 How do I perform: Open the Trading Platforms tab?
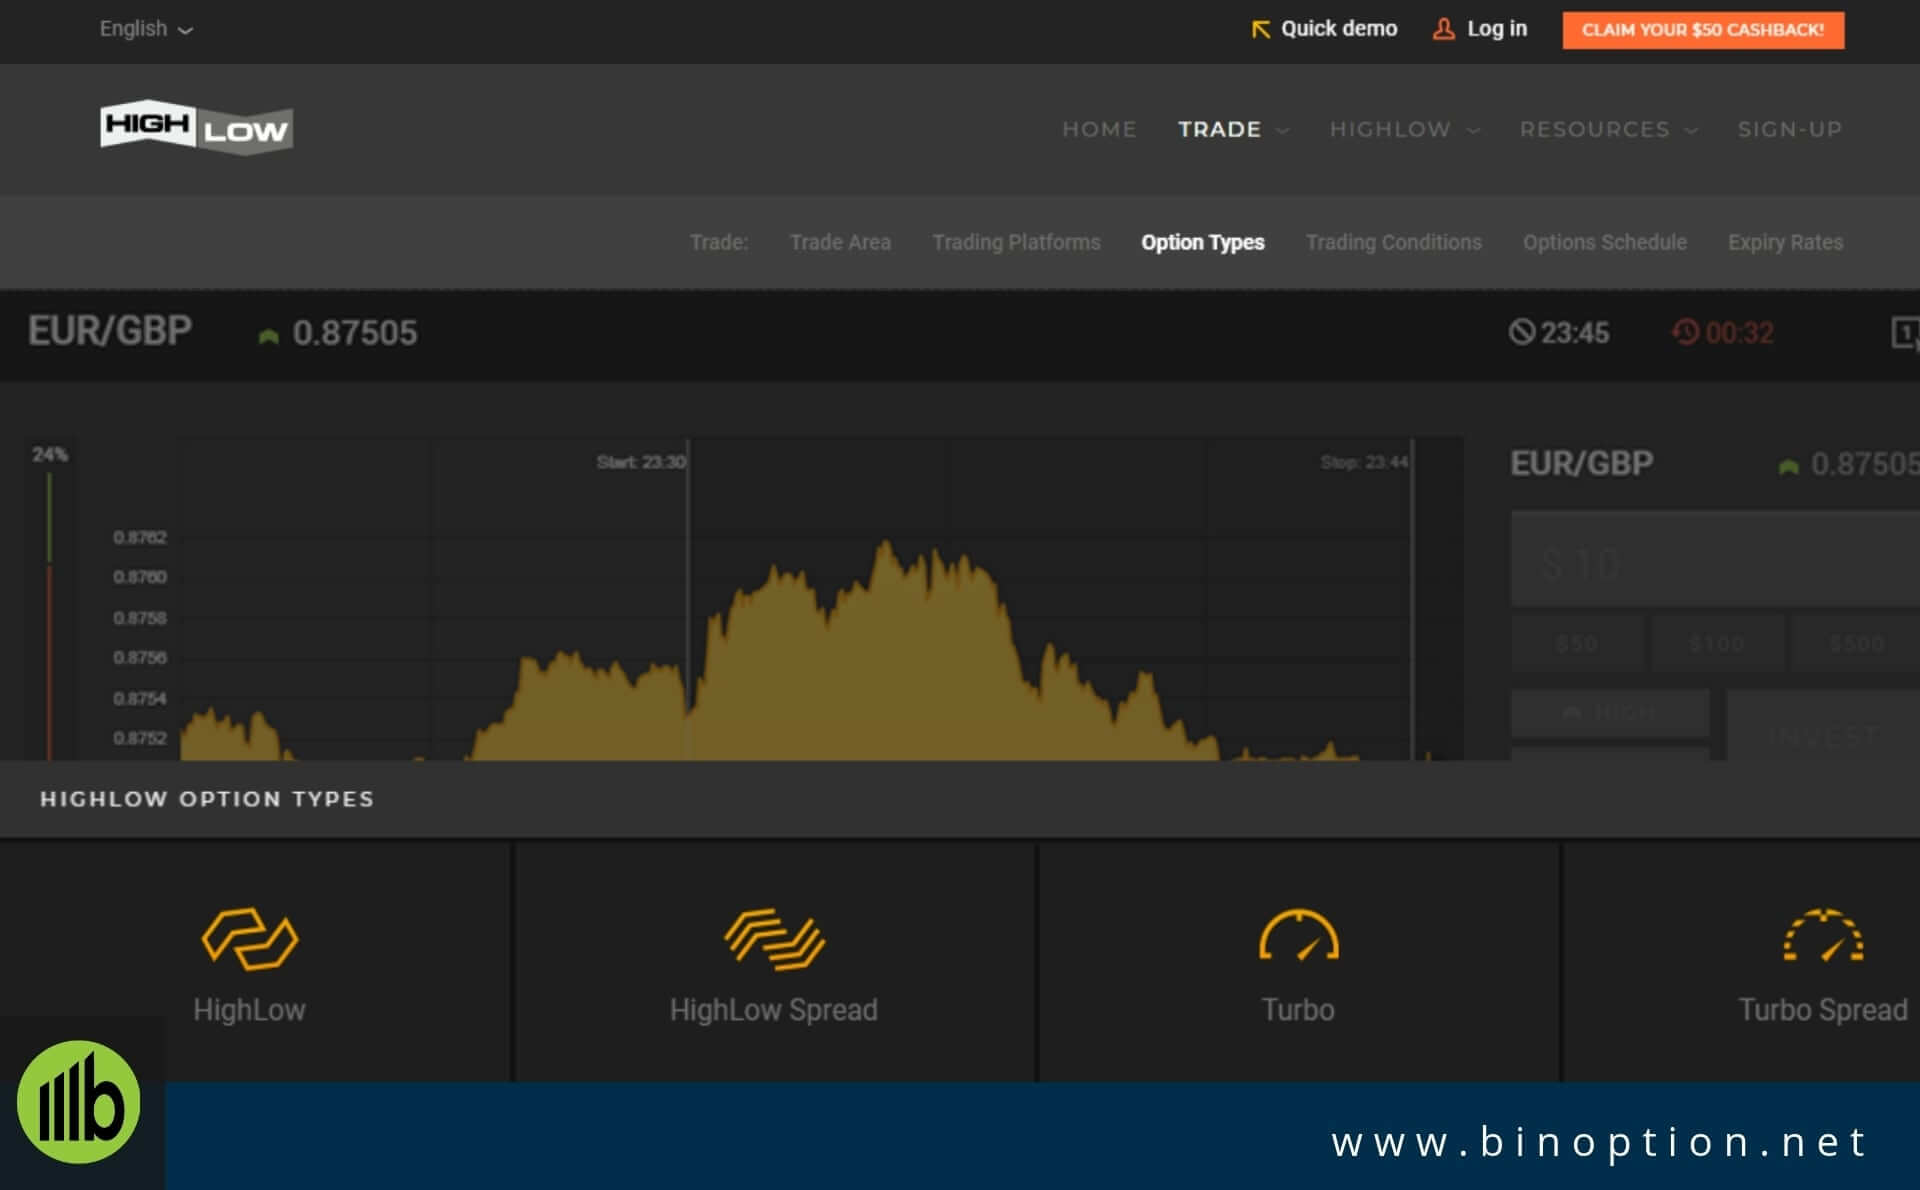pos(1016,242)
